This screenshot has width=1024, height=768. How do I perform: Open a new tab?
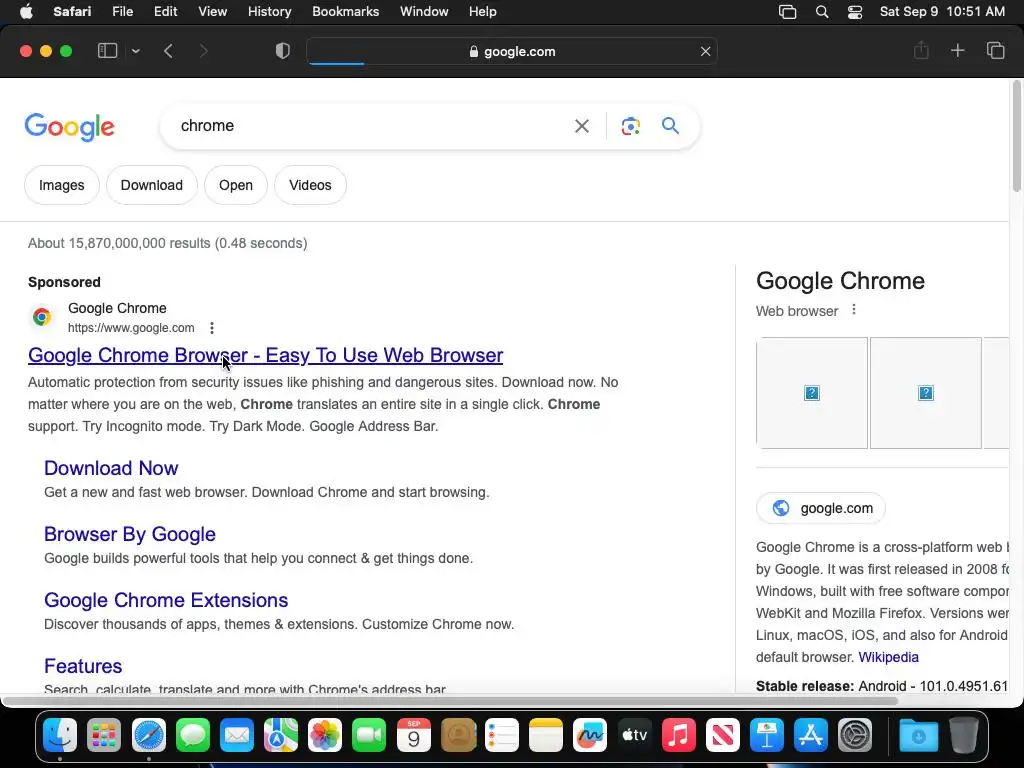957,50
